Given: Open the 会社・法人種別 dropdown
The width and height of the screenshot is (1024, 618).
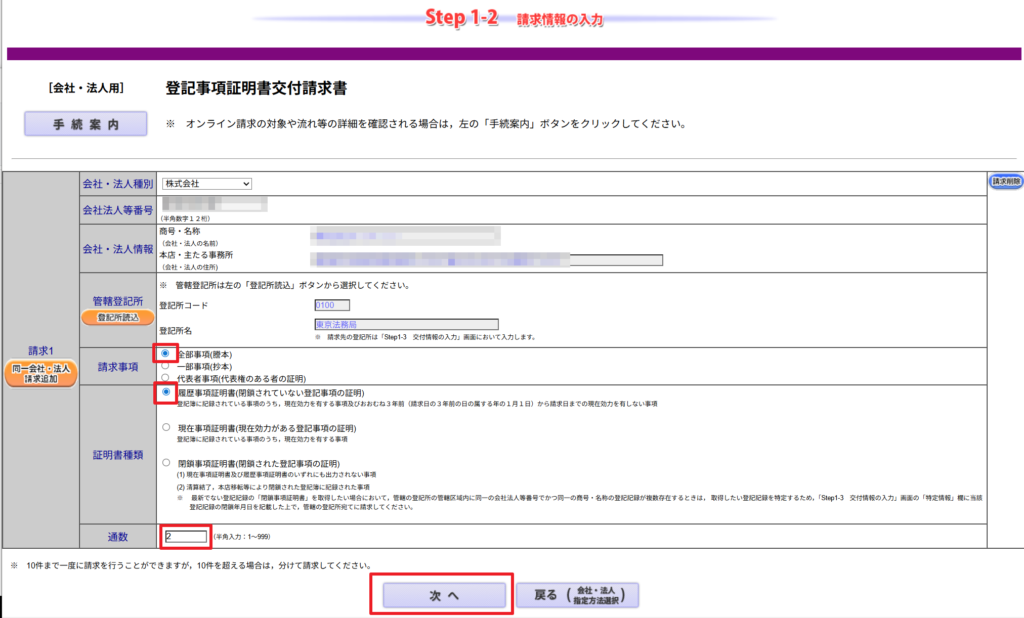Looking at the screenshot, I should [x=207, y=184].
